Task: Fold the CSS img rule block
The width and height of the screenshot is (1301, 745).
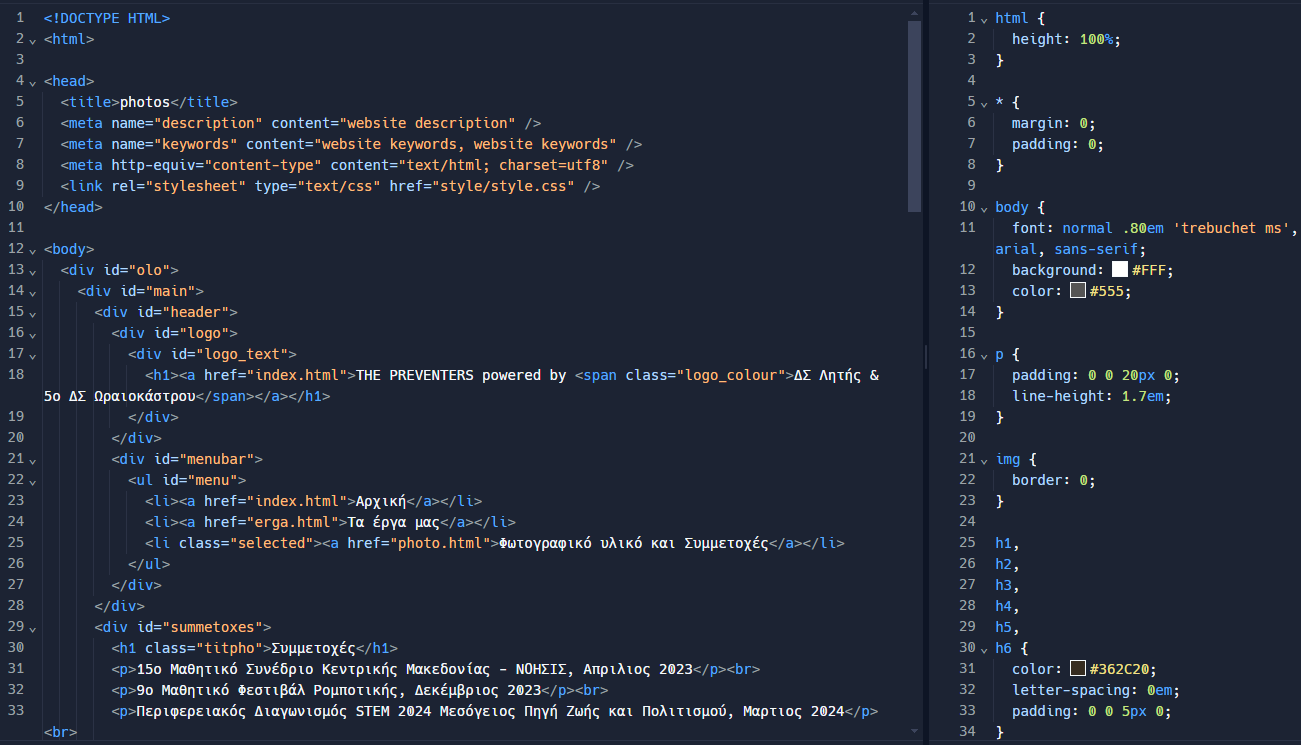Action: pos(984,460)
